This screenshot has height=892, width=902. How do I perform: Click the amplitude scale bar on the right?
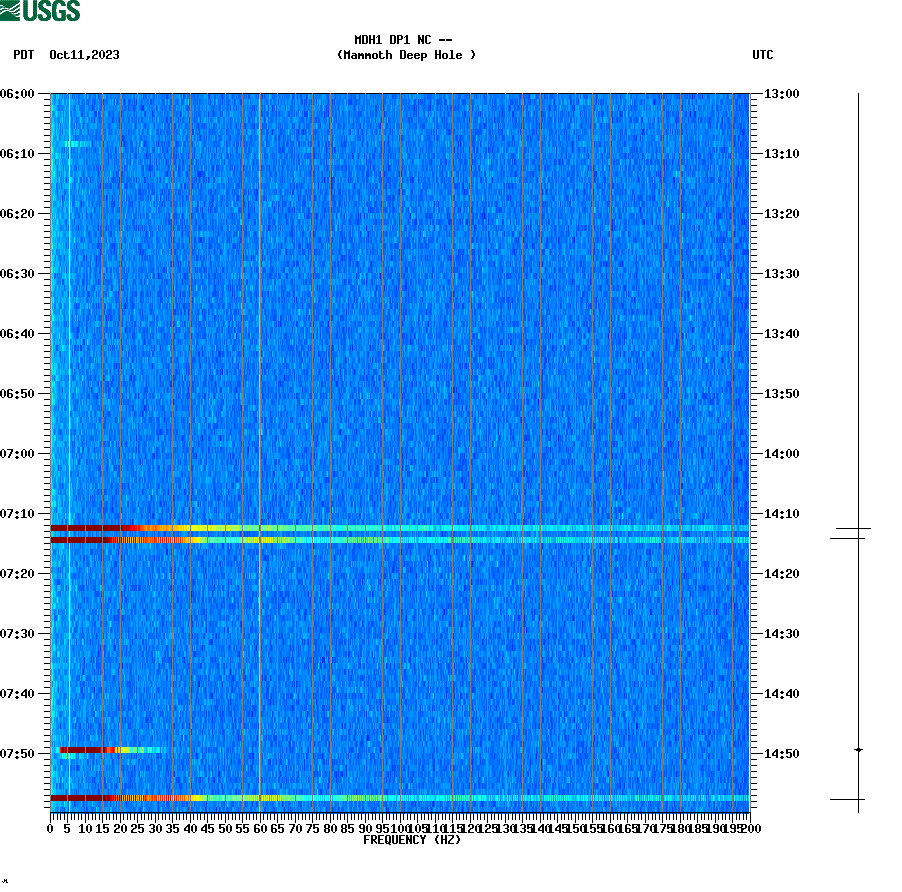[x=858, y=450]
